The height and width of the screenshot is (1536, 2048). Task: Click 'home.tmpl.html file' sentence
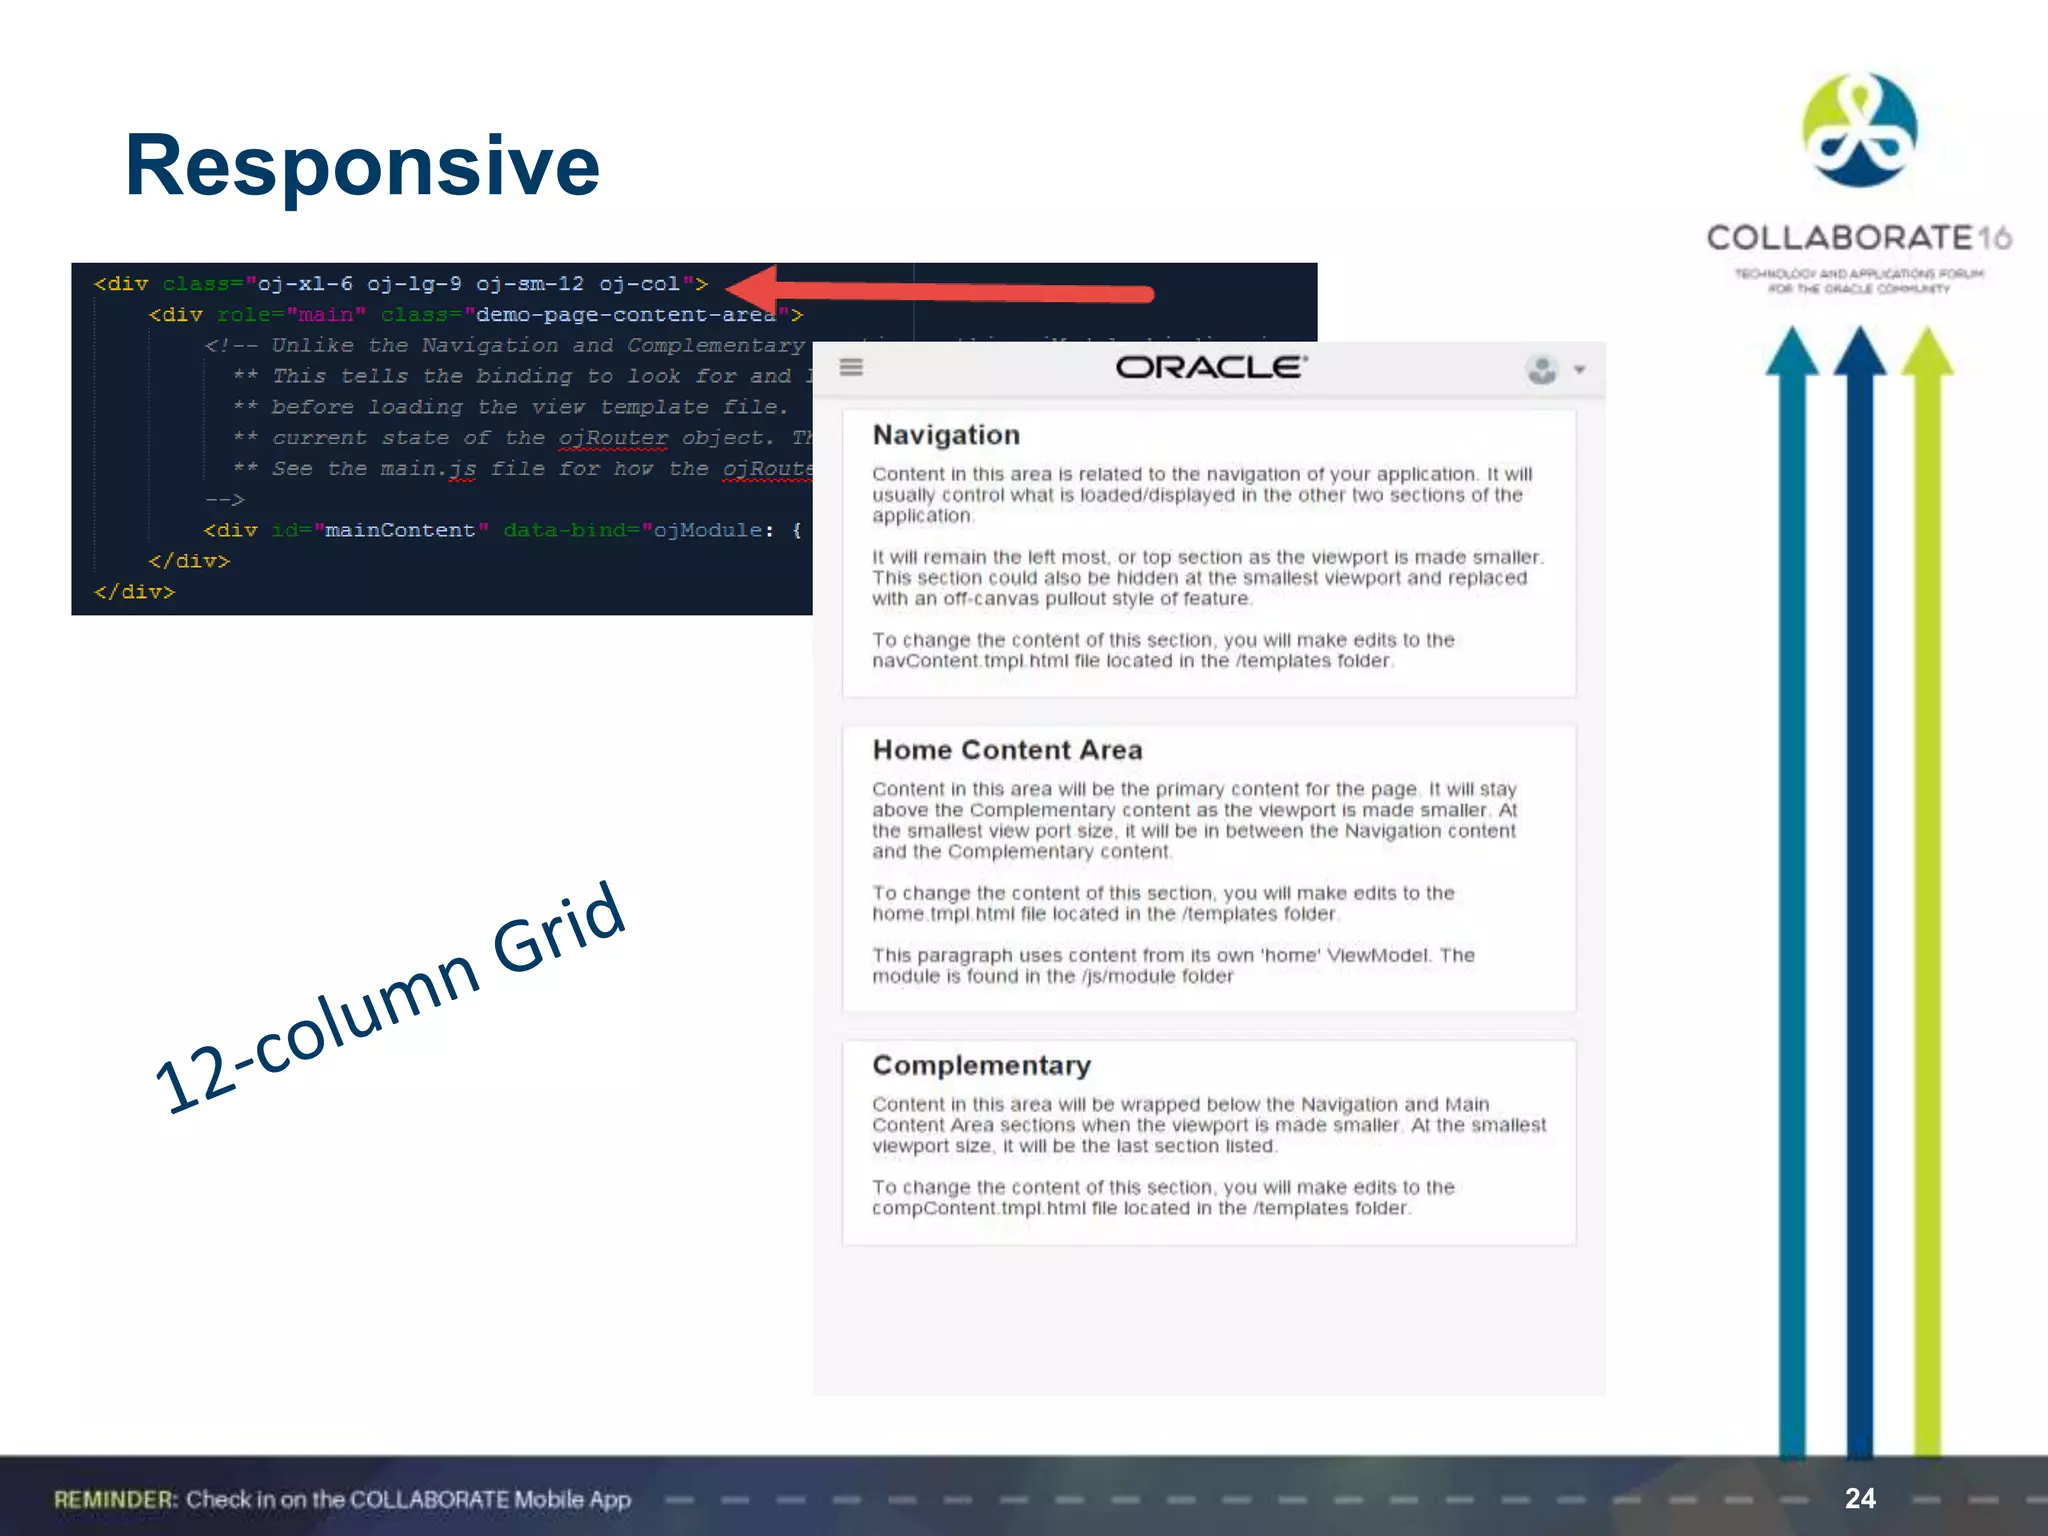(1163, 903)
